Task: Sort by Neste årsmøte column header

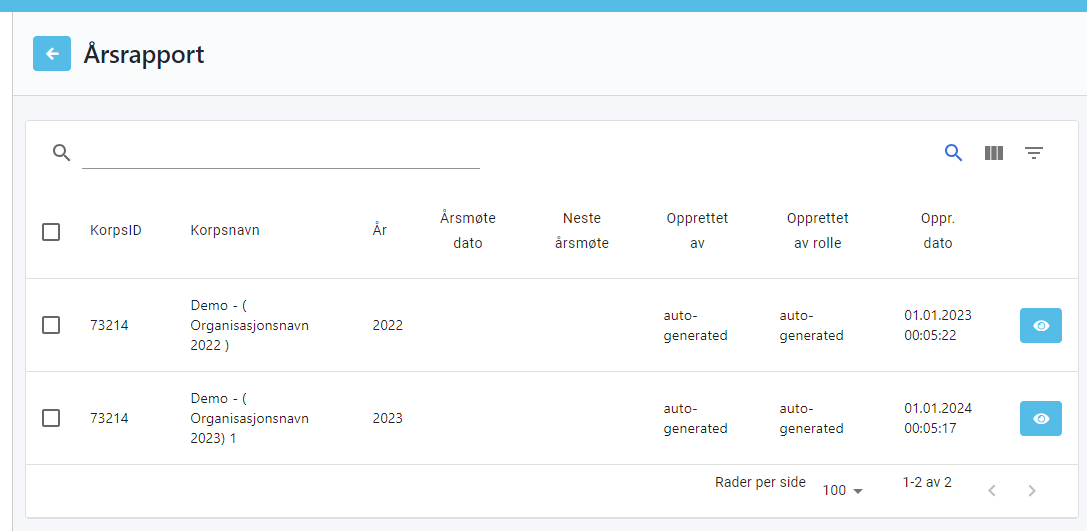Action: point(581,230)
